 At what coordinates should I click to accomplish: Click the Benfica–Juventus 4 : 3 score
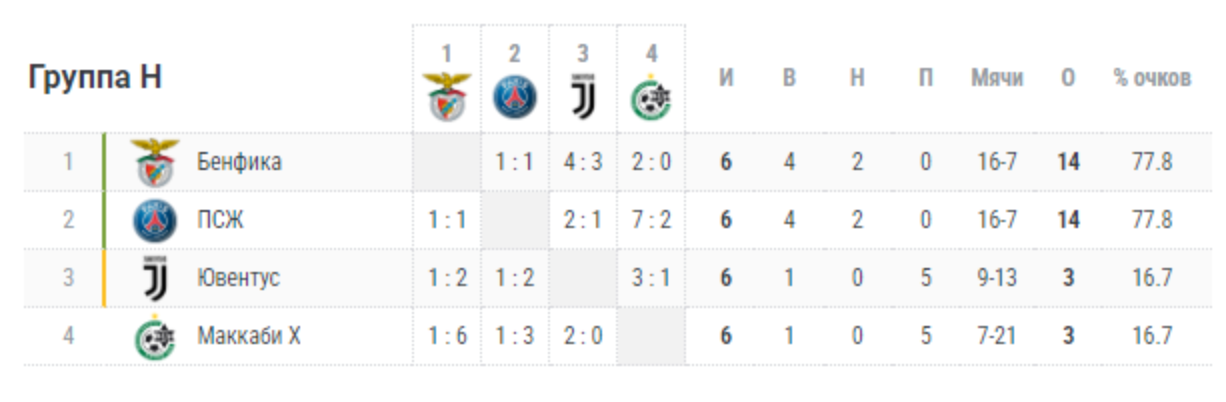[x=583, y=162]
